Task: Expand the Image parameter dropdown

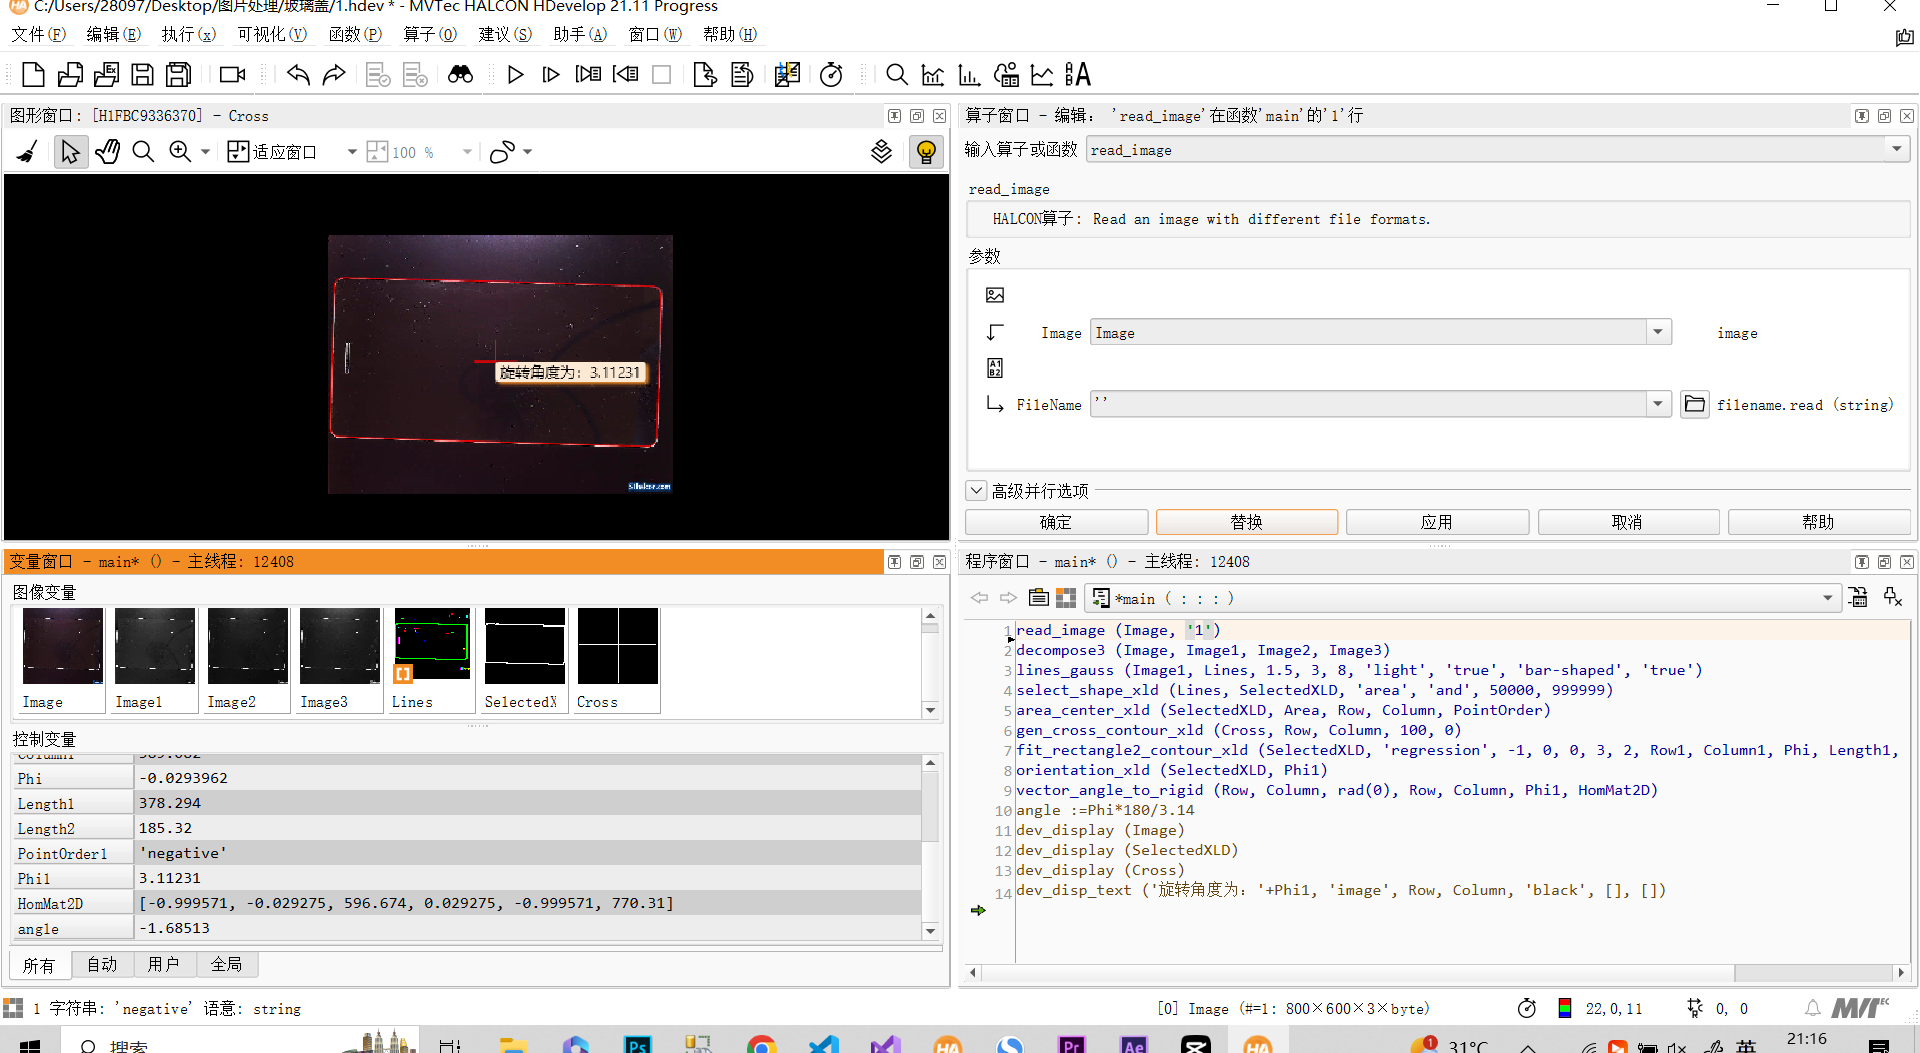Action: (x=1658, y=332)
